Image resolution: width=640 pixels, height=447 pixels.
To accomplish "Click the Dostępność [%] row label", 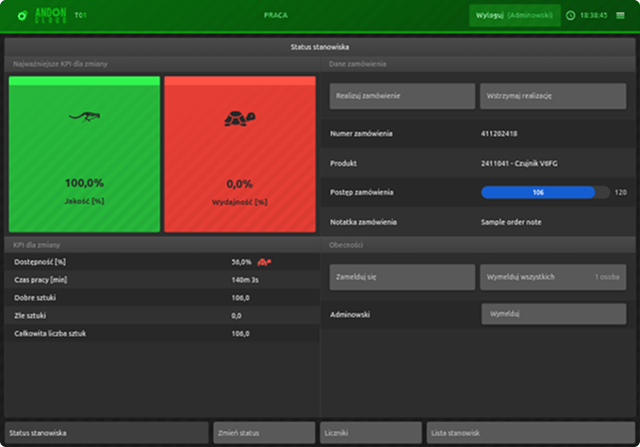I will 40,262.
